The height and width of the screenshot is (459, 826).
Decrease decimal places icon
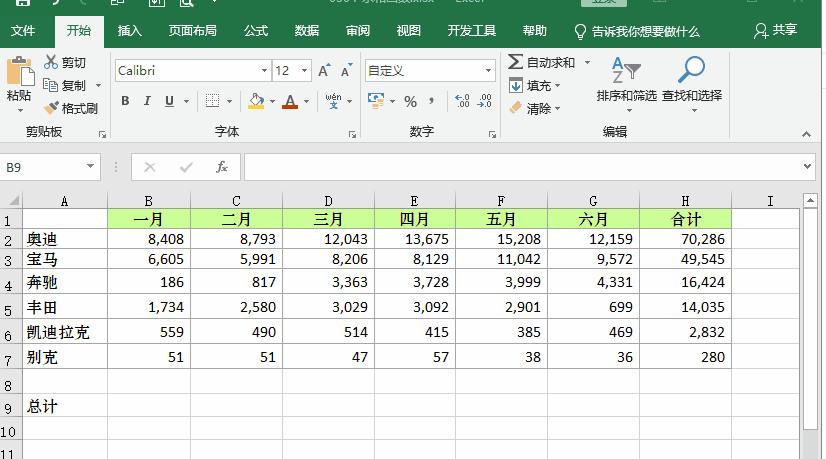(x=485, y=101)
